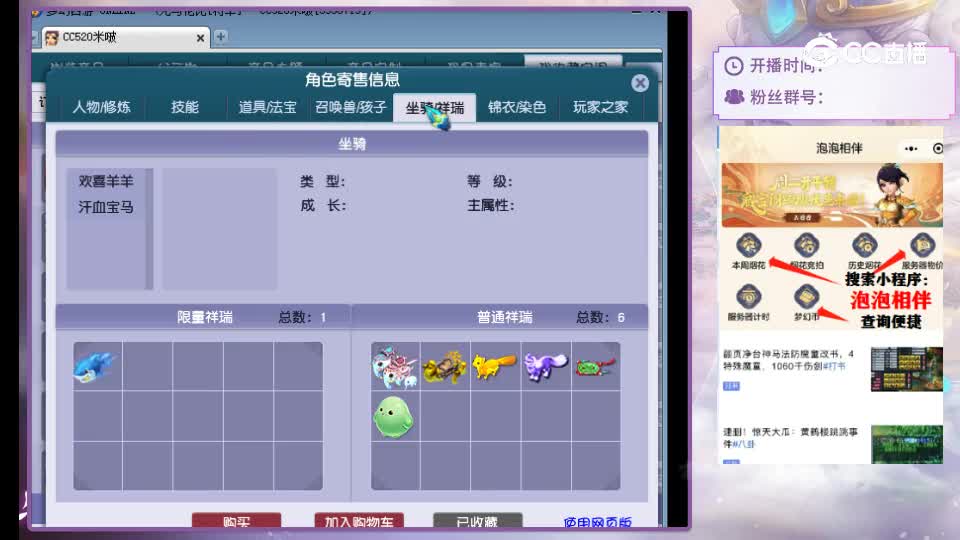Switch to the 锦衣/染色 tab
The width and height of the screenshot is (960, 540).
click(x=517, y=107)
